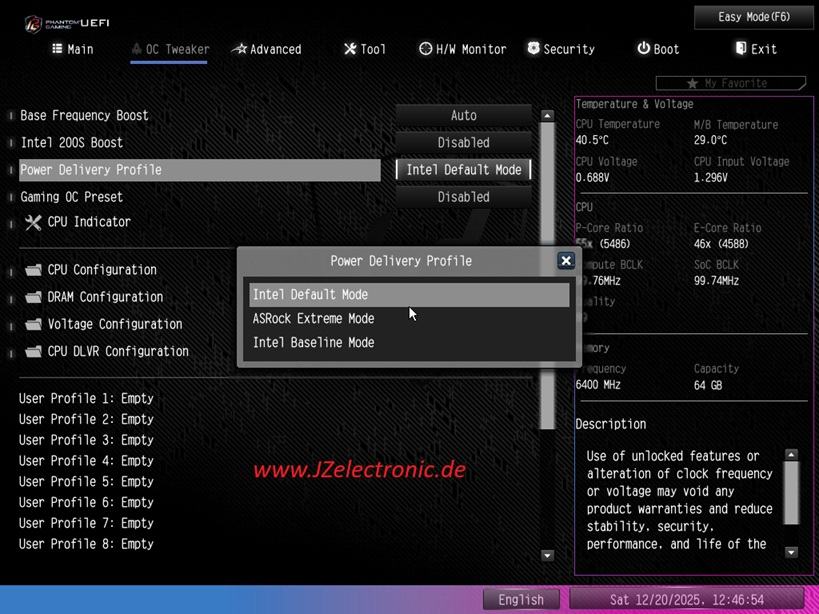Click settings list scroll down arrow
Viewport: 819px width, 614px height.
click(x=547, y=555)
